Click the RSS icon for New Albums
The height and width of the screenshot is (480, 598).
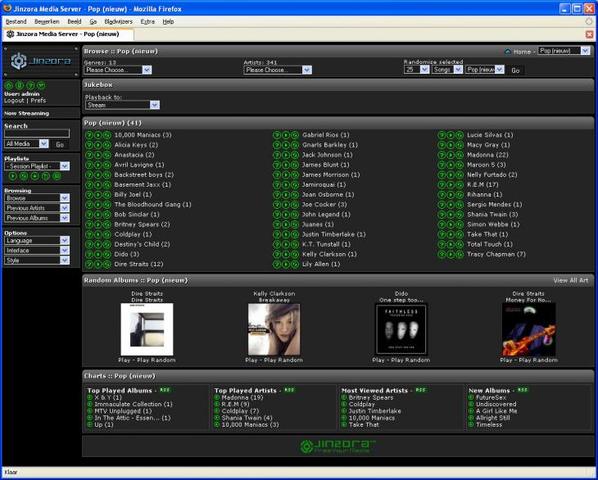[522, 390]
